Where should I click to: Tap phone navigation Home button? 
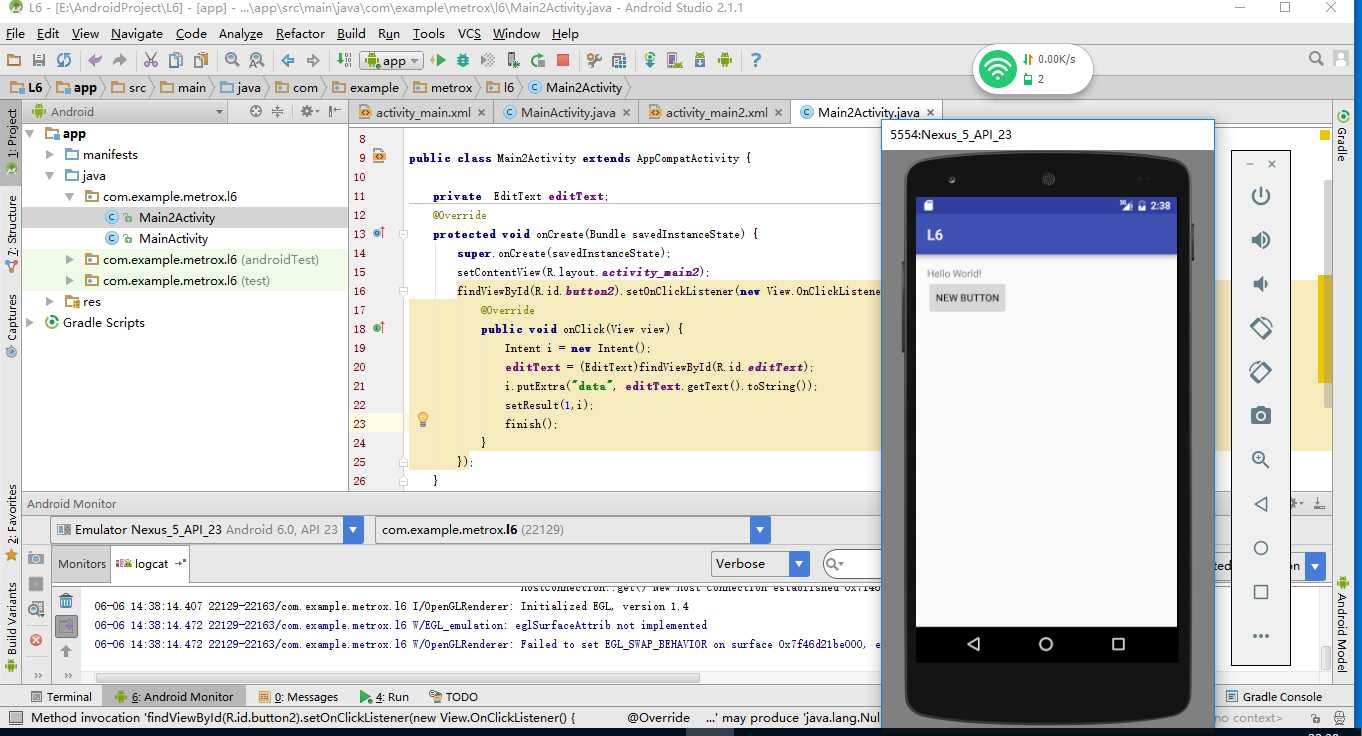1046,645
